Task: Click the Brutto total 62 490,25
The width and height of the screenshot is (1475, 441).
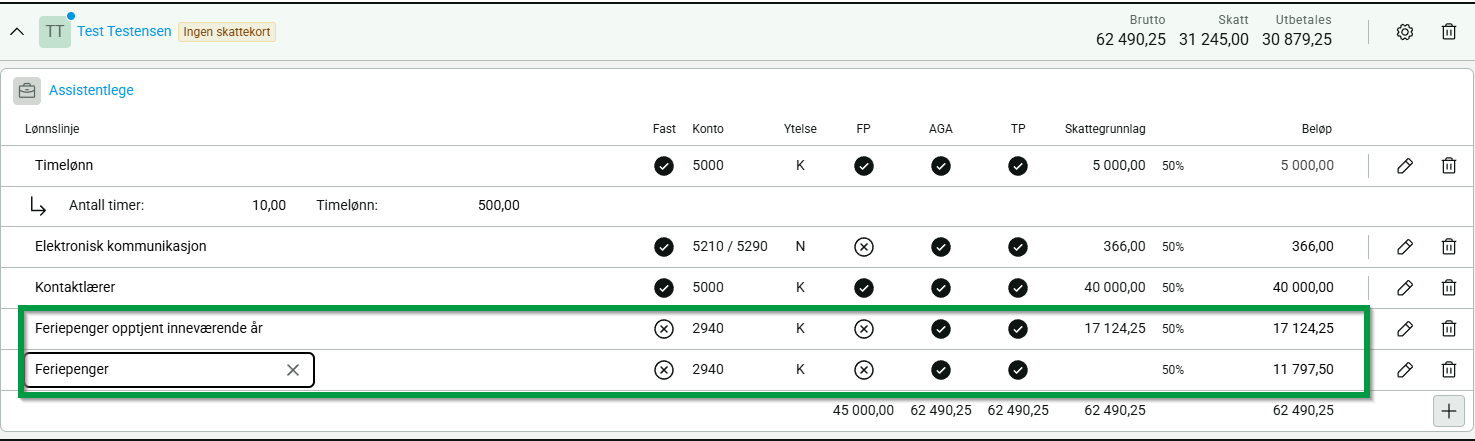Action: click(1131, 40)
